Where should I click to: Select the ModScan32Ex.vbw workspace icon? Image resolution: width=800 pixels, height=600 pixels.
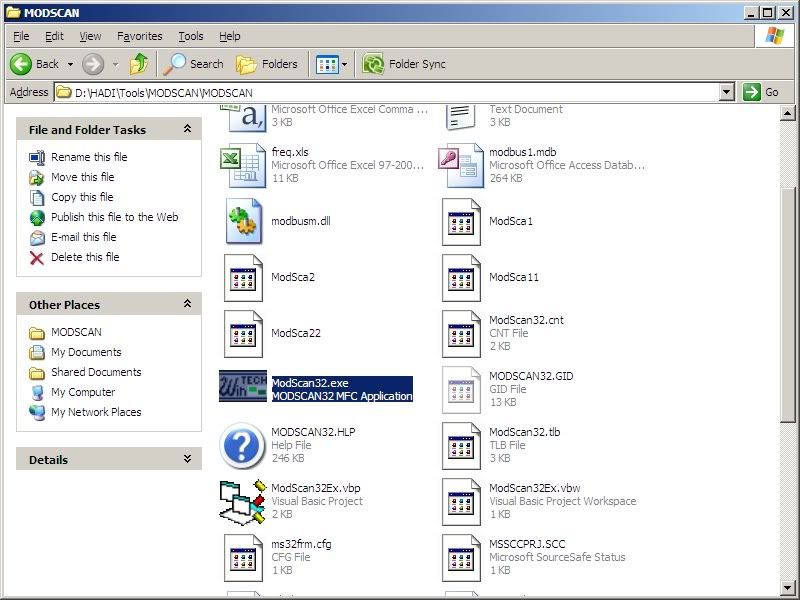click(461, 502)
